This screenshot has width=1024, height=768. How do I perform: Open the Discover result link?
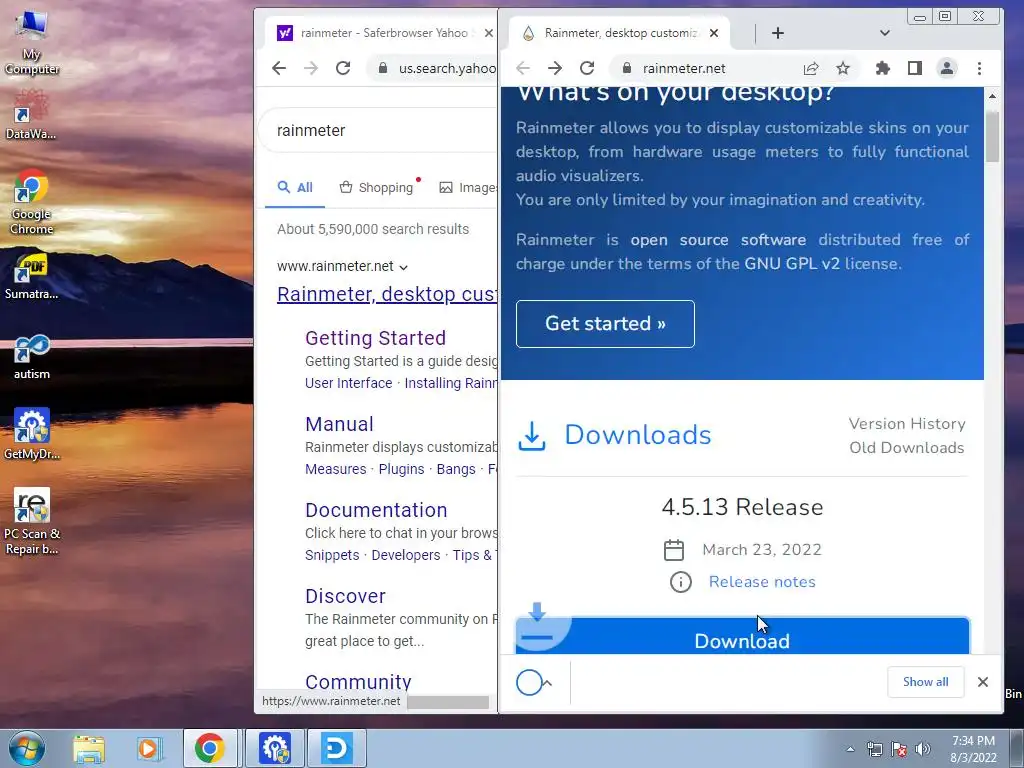point(345,596)
